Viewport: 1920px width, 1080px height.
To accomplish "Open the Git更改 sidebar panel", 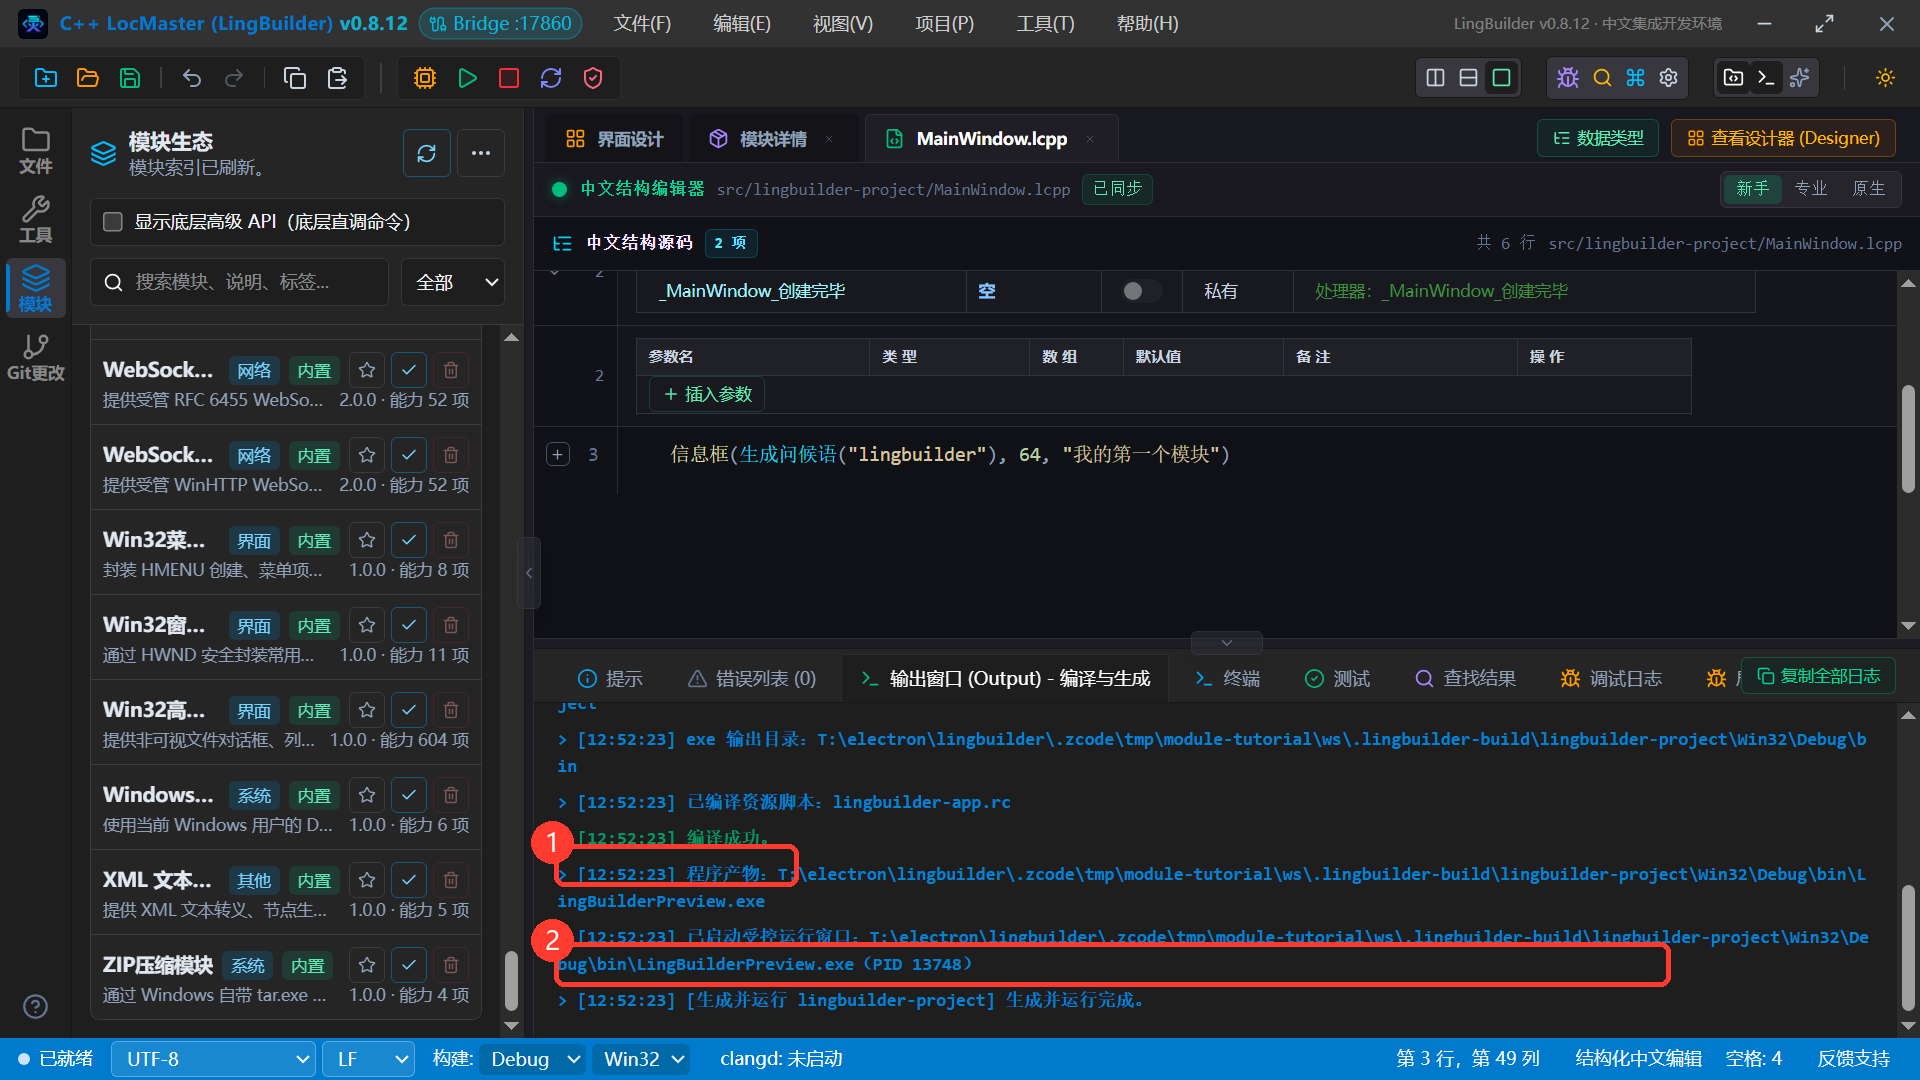I will [36, 357].
